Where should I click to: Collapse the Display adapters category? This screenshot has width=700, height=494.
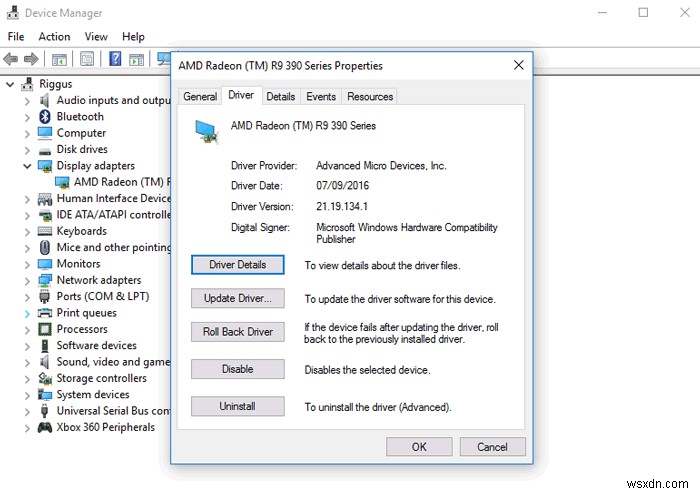[x=27, y=166]
